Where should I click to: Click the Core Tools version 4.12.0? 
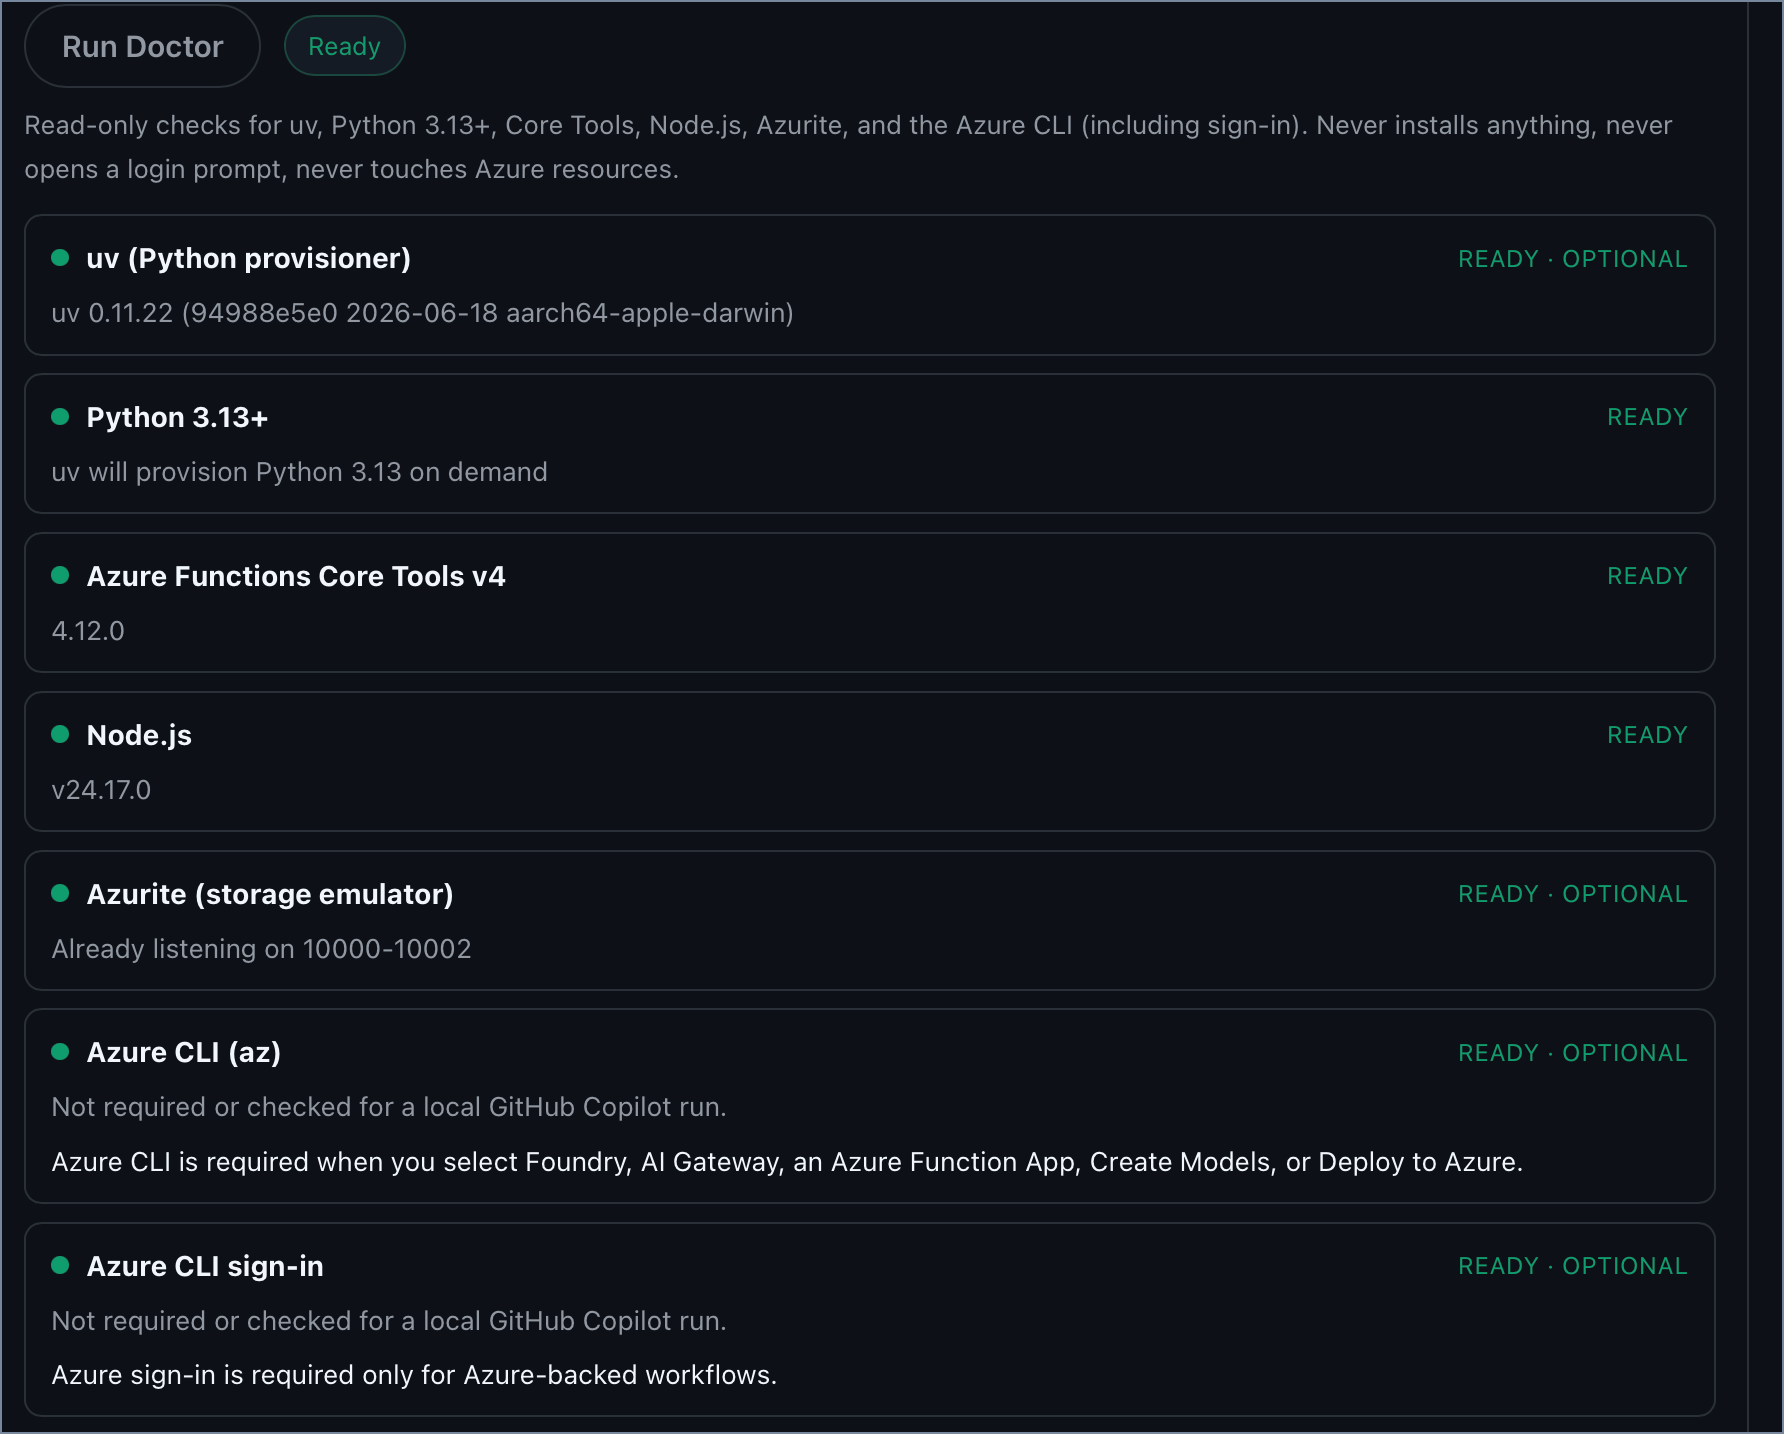point(88,631)
